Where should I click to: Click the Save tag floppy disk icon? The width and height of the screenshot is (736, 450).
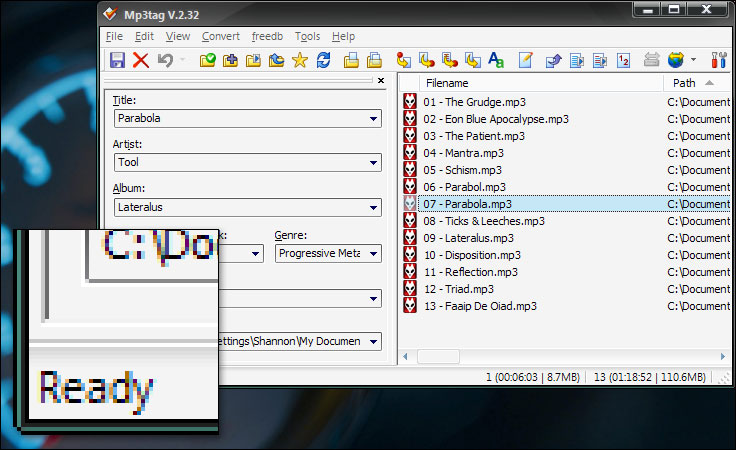(117, 60)
